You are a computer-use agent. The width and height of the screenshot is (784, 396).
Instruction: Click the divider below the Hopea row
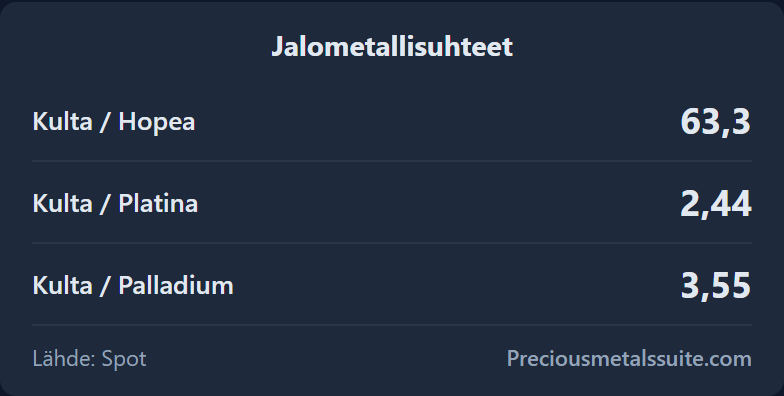(x=392, y=161)
